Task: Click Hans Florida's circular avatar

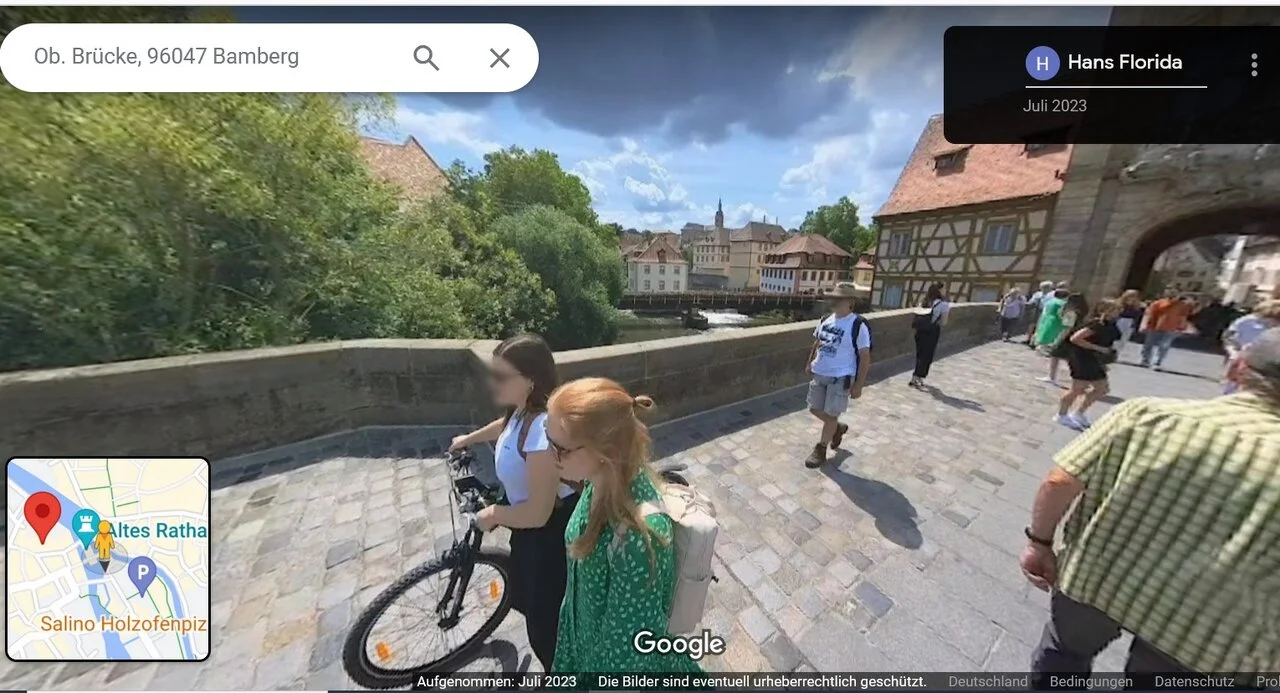Action: pos(1042,63)
